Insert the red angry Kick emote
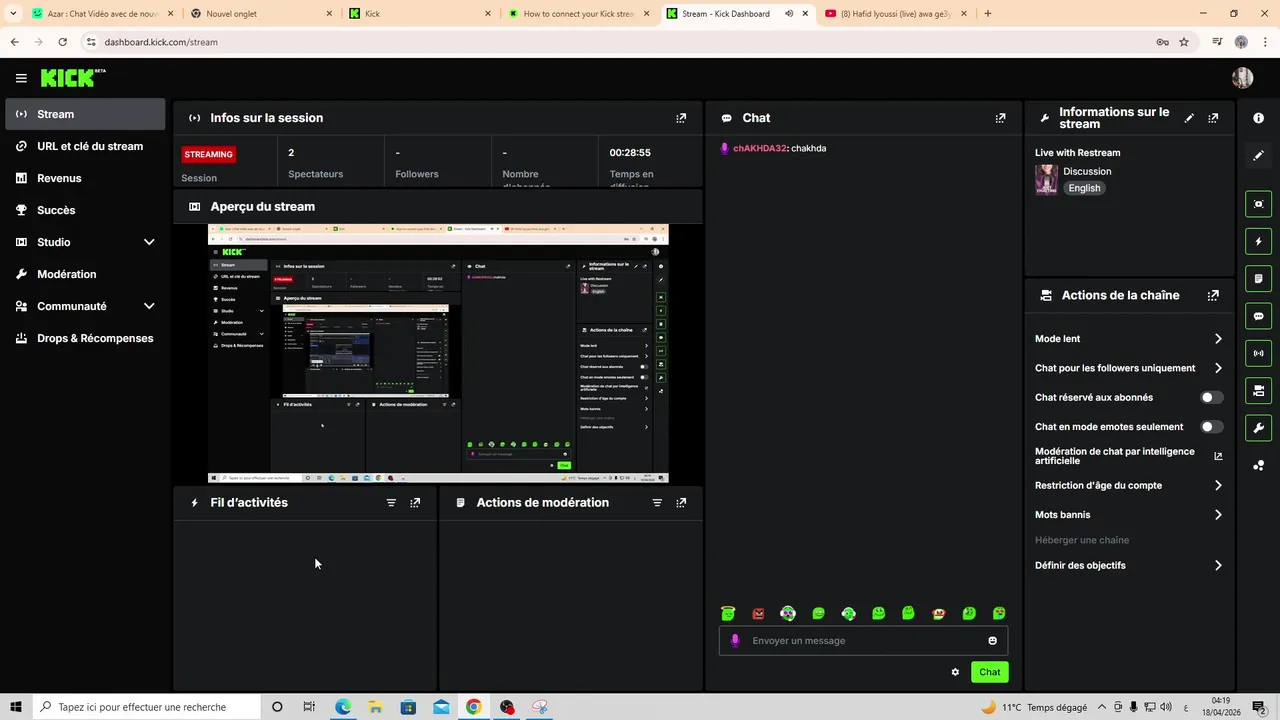Viewport: 1280px width, 720px height. [x=758, y=613]
